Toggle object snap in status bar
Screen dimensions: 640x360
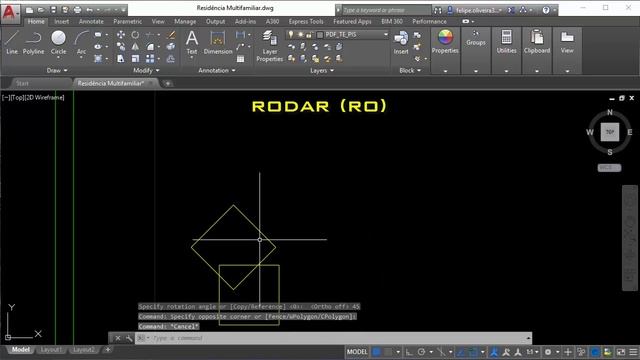tap(473, 351)
